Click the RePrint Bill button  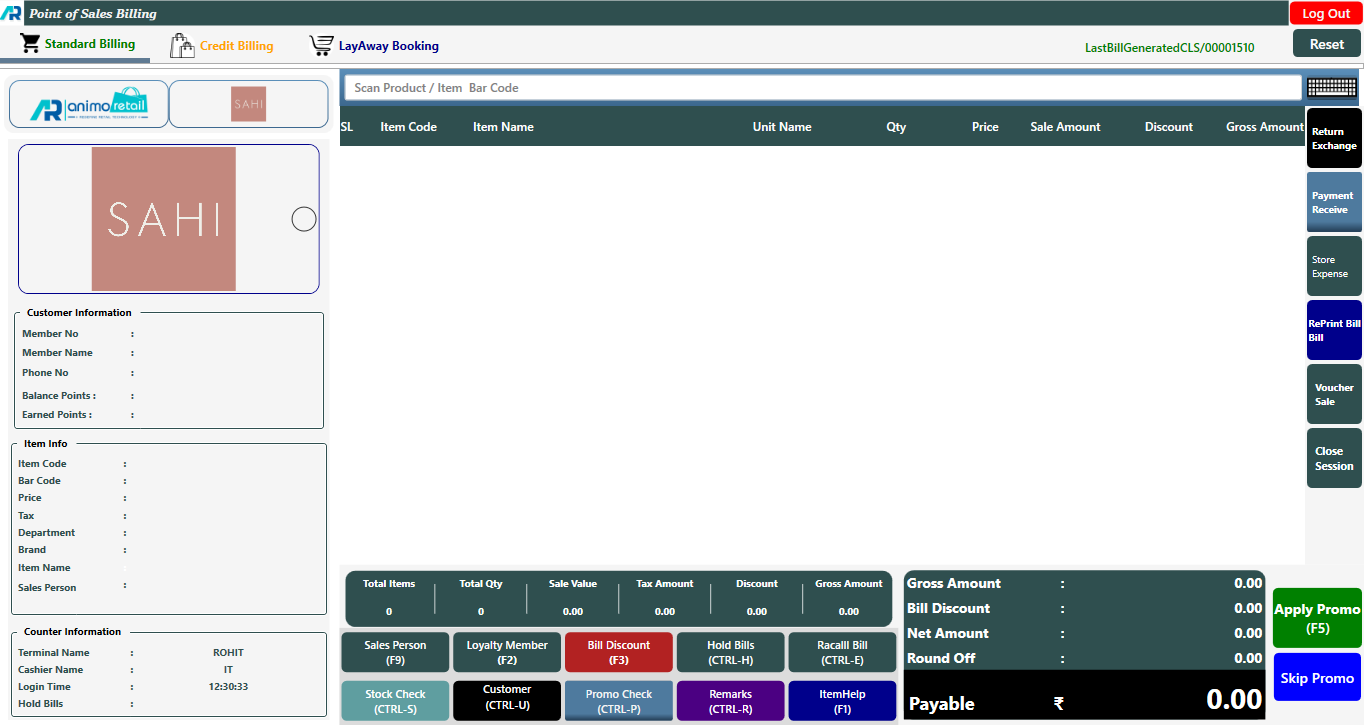pyautogui.click(x=1334, y=331)
